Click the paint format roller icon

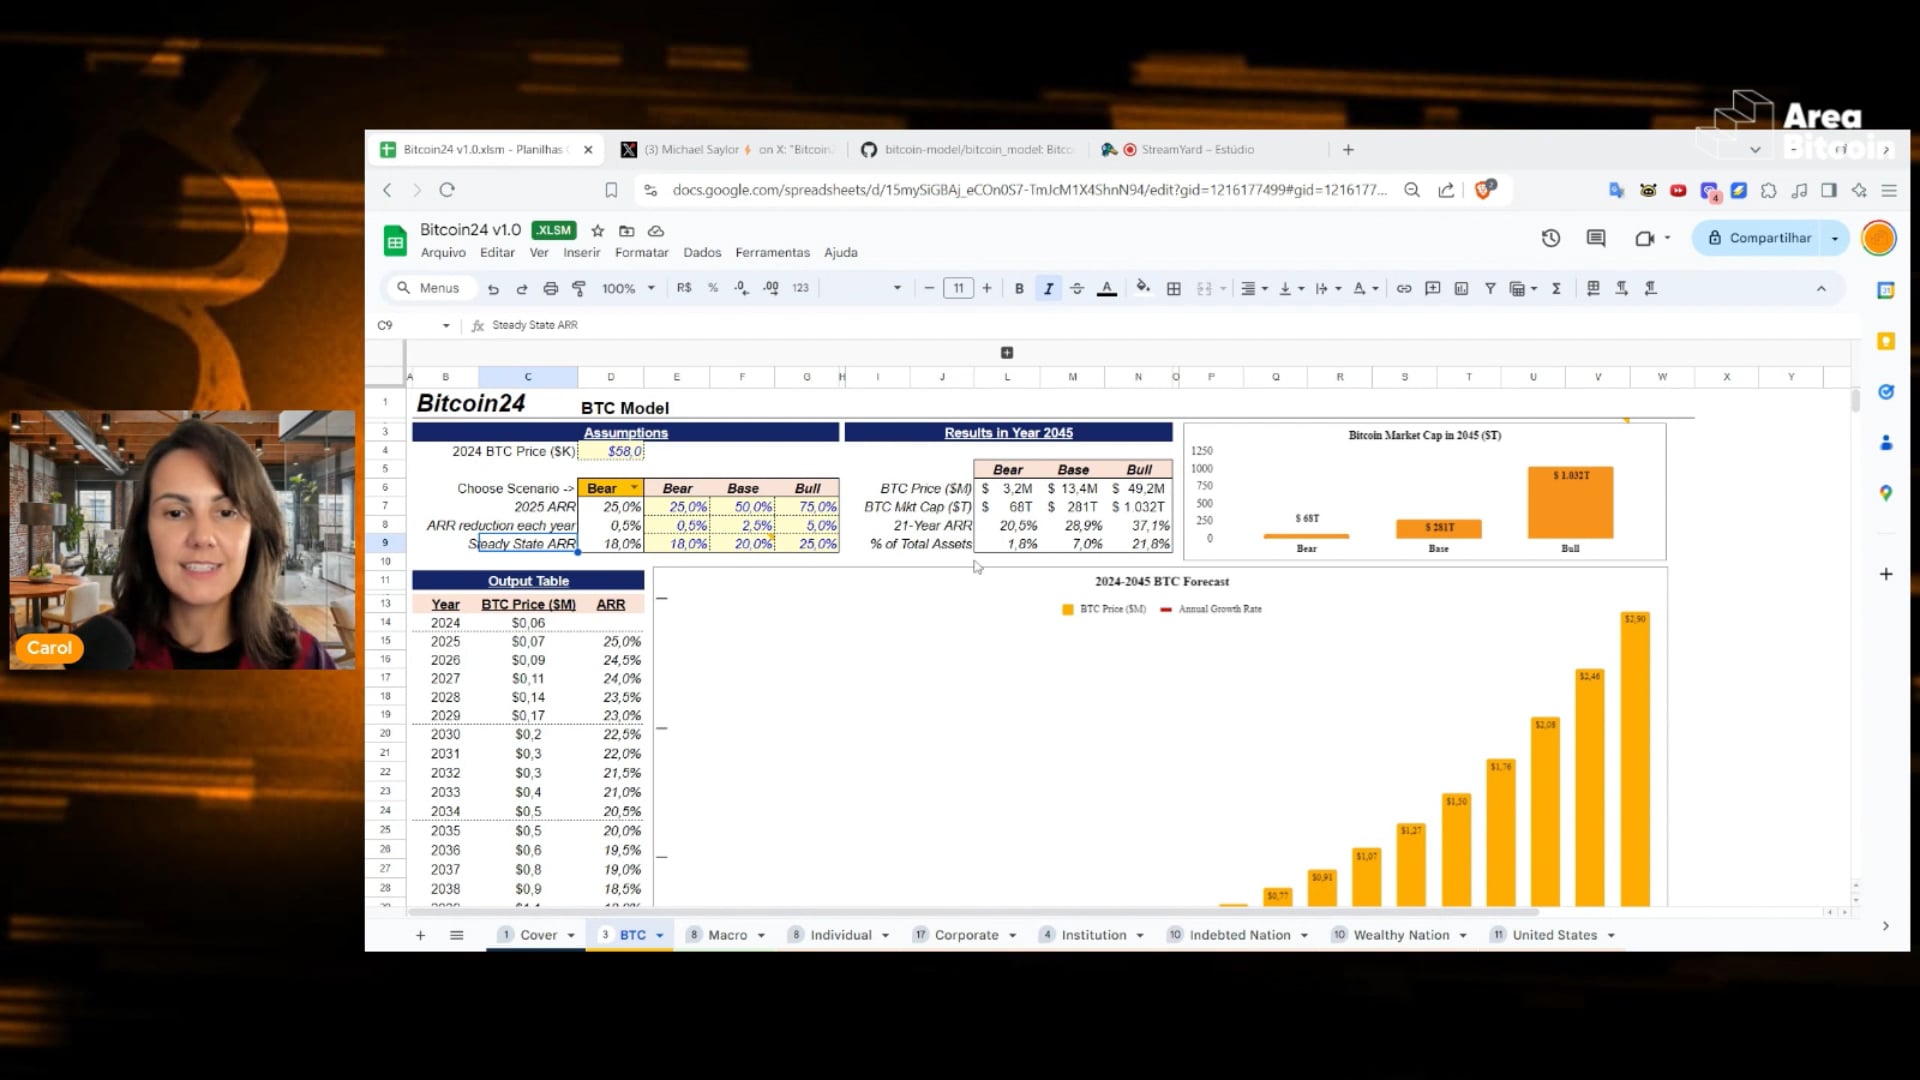(578, 288)
